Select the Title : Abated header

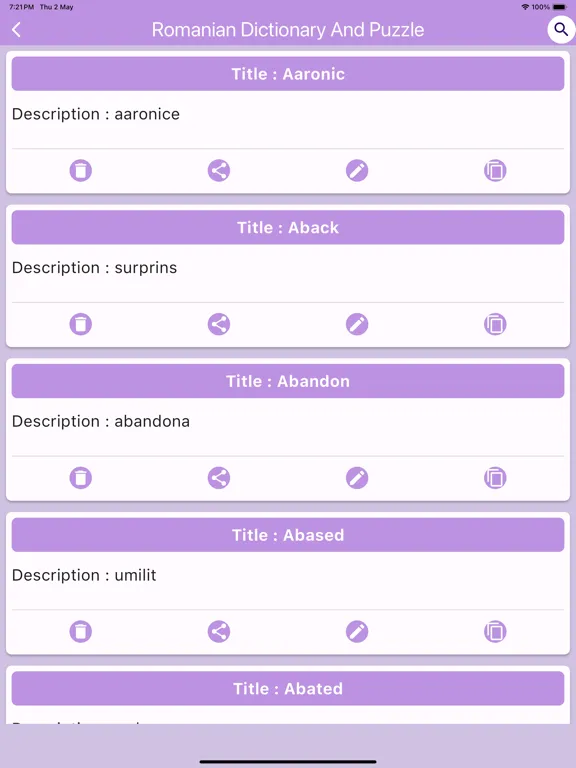coord(288,689)
